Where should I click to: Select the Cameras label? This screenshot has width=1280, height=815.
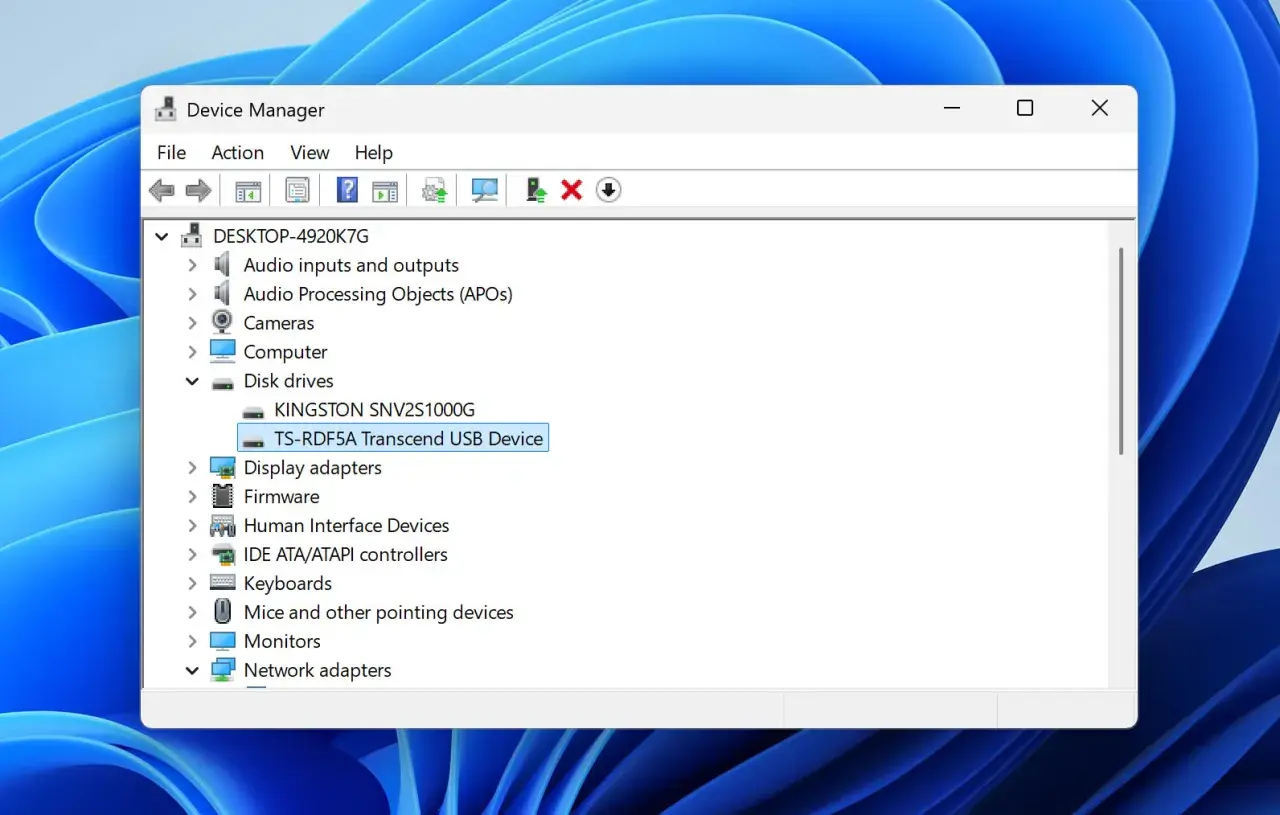(x=278, y=323)
